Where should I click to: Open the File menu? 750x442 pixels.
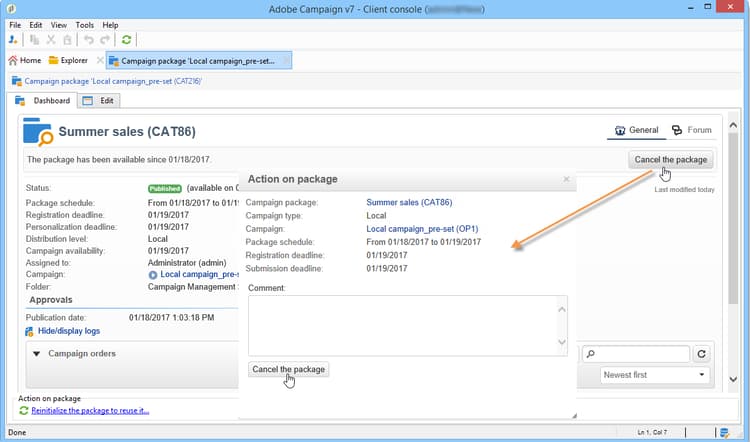[15, 25]
